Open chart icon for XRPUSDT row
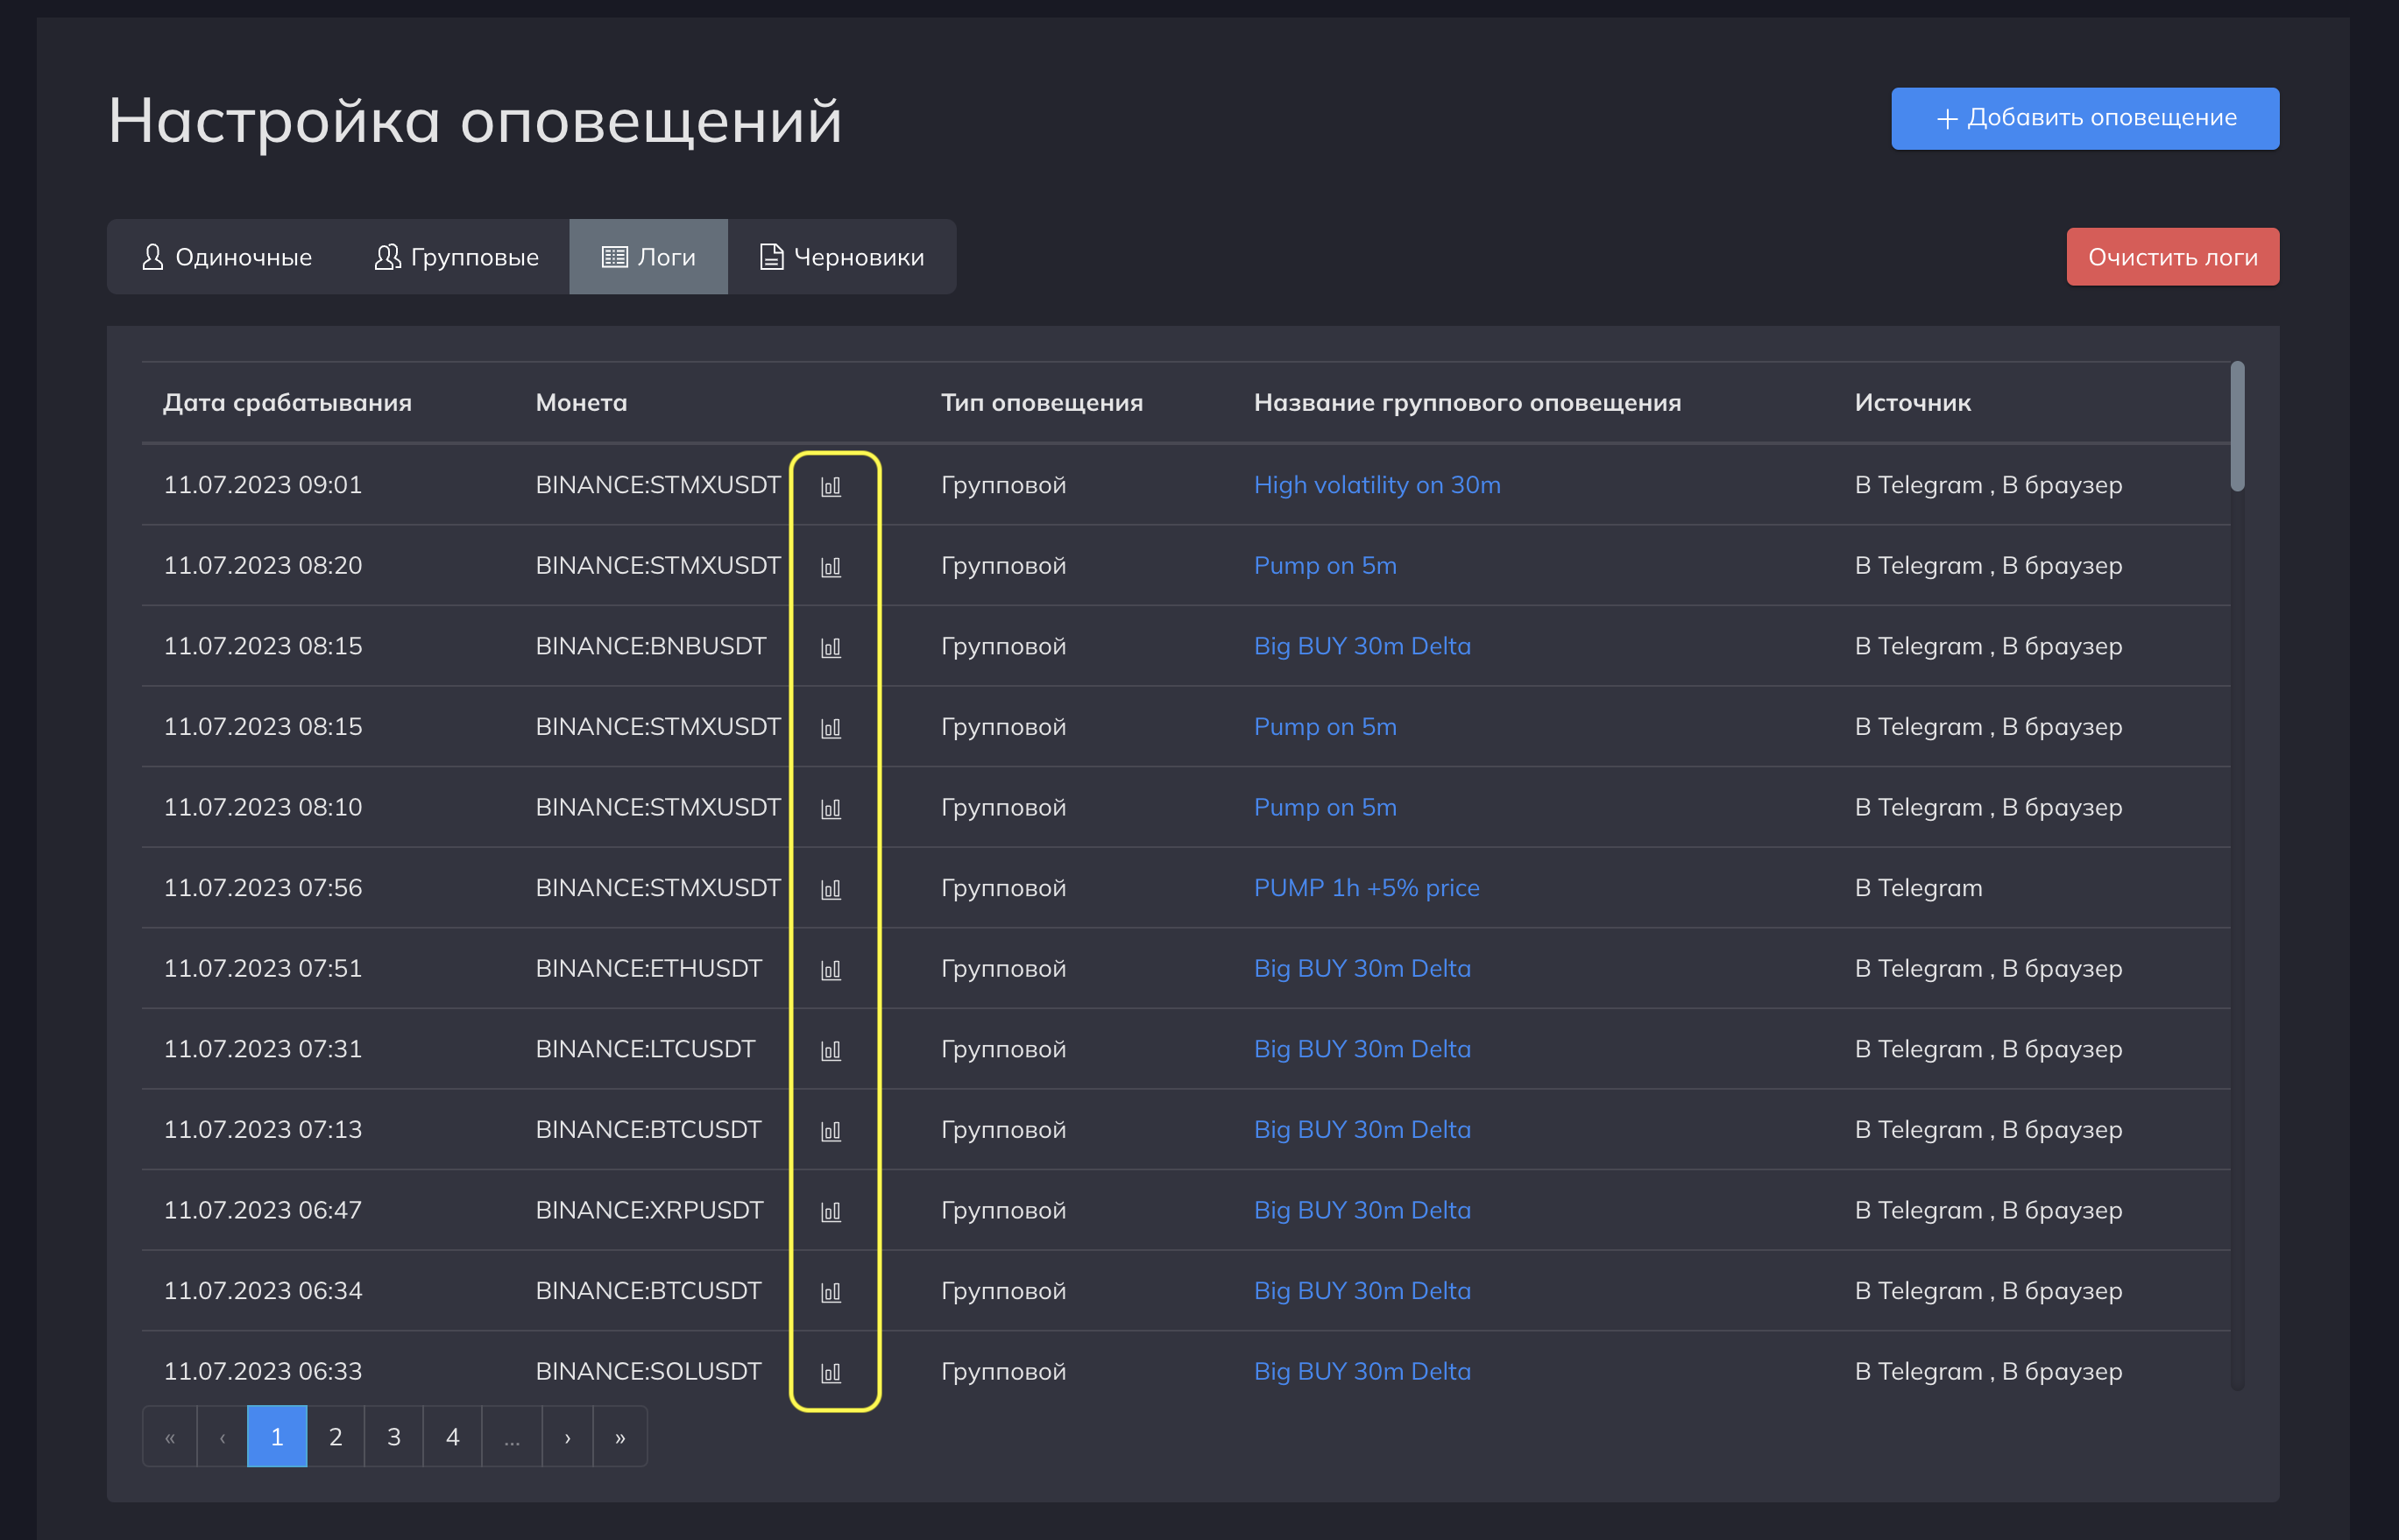This screenshot has height=1540, width=2399. point(831,1212)
